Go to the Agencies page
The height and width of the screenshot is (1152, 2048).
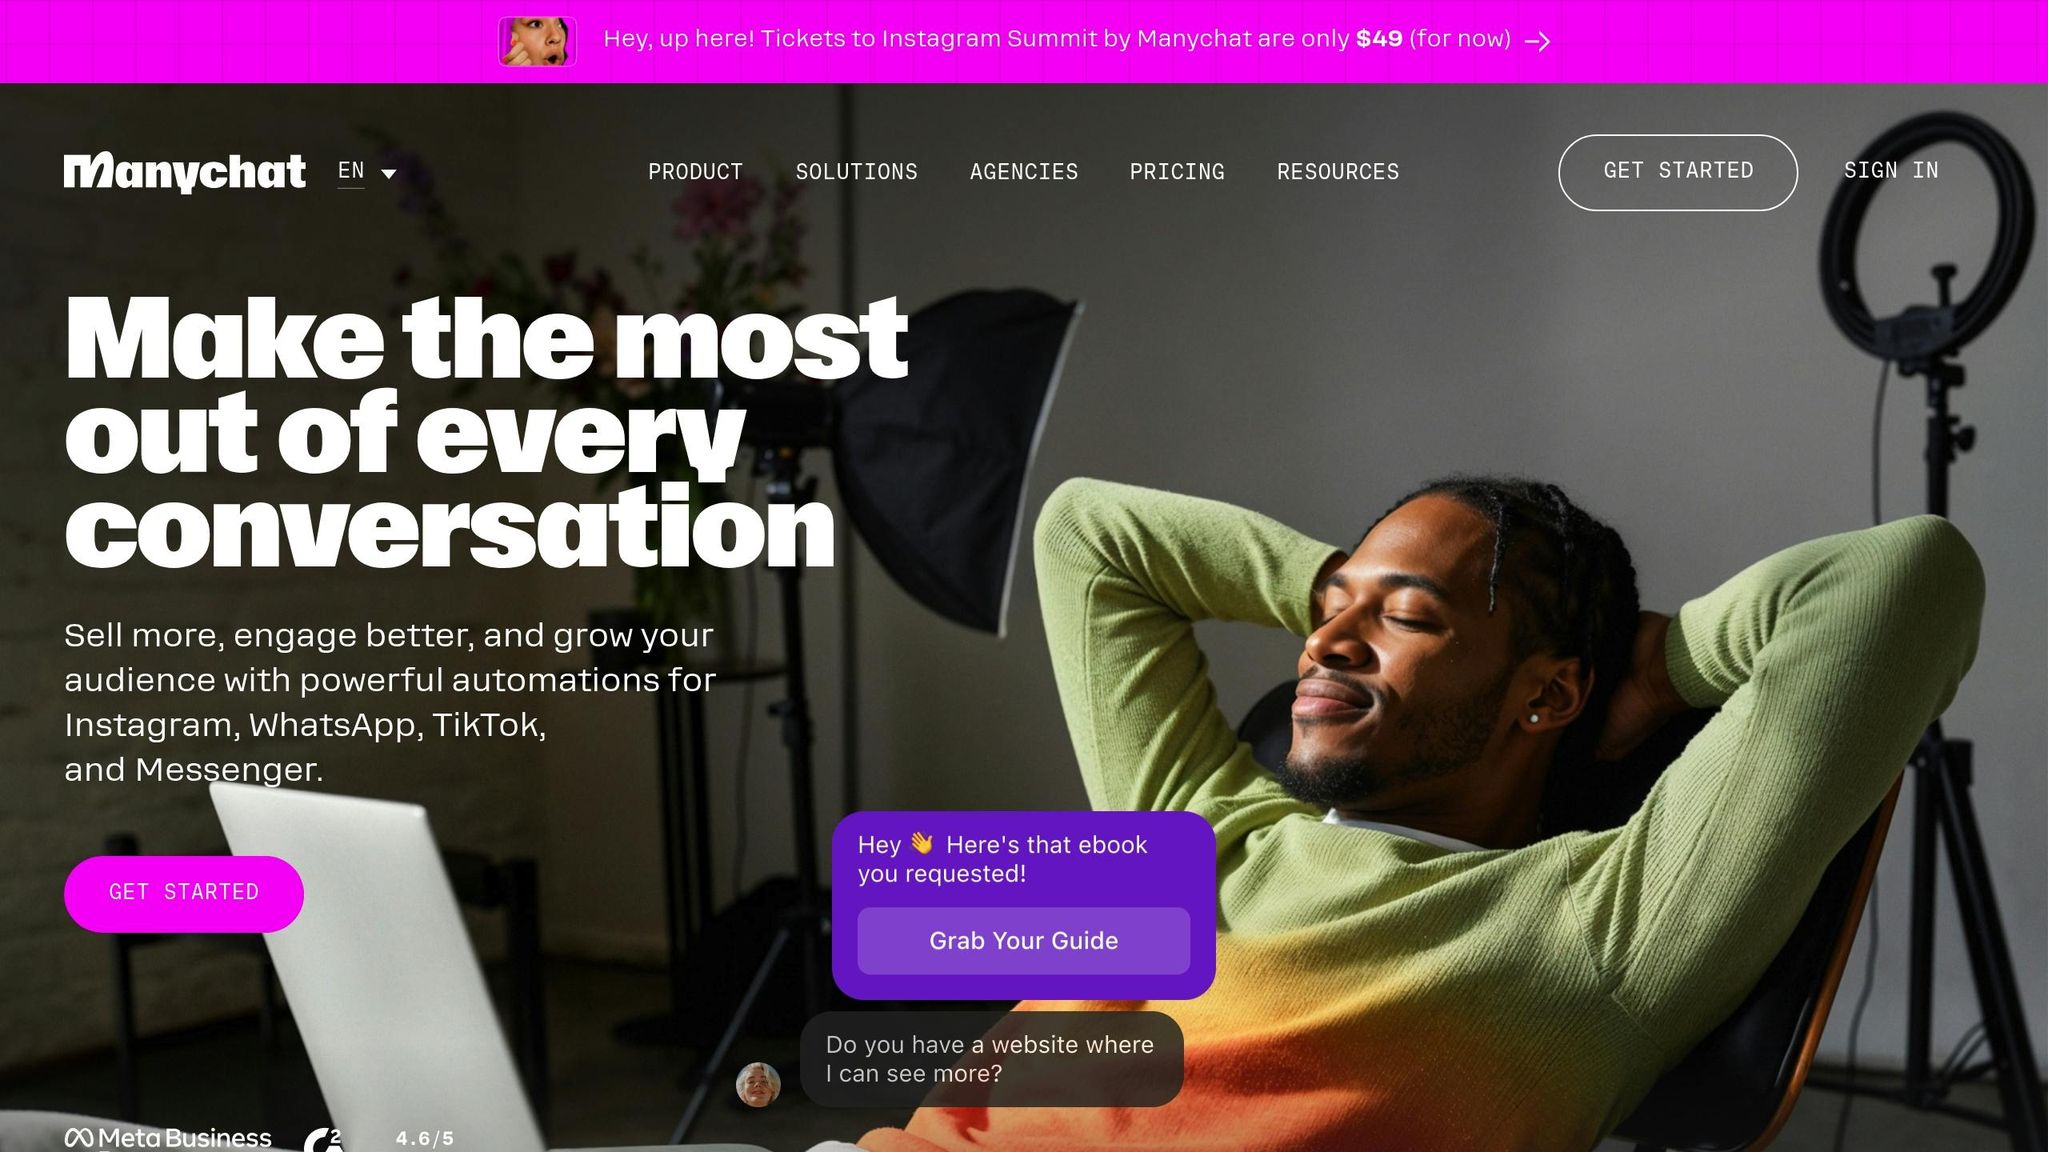click(x=1024, y=172)
